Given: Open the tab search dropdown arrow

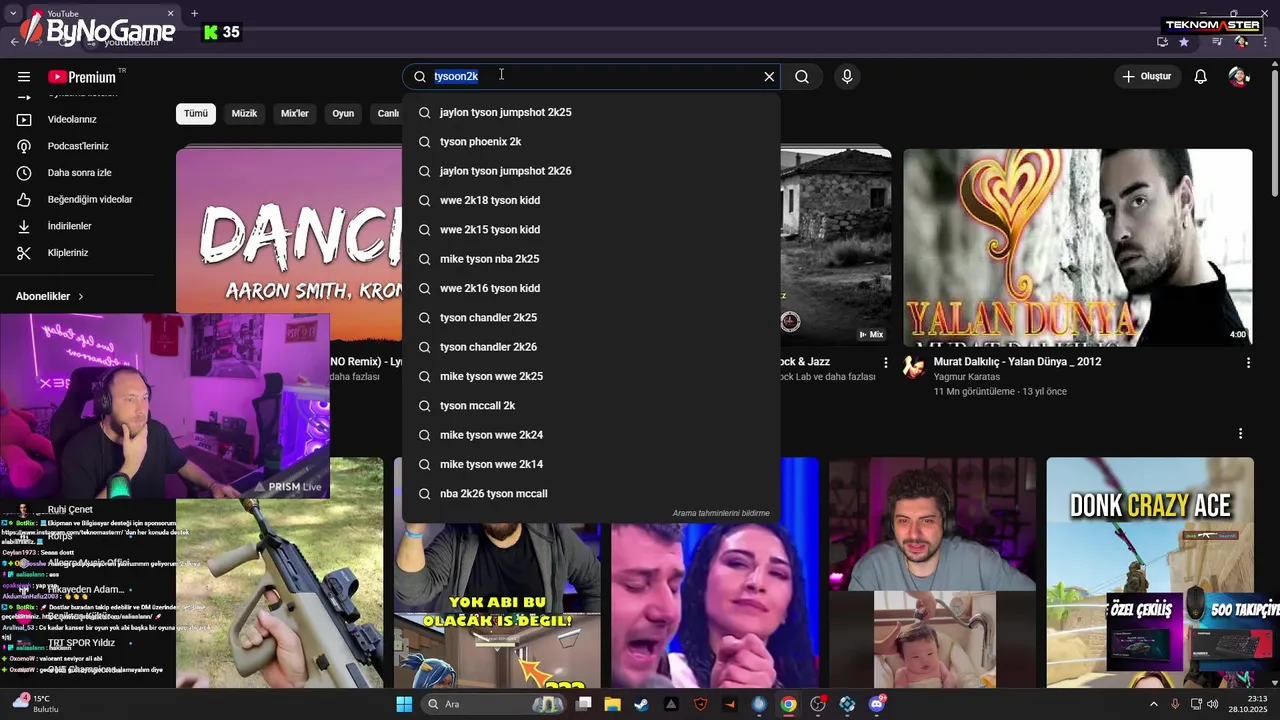Looking at the screenshot, I should pos(13,14).
